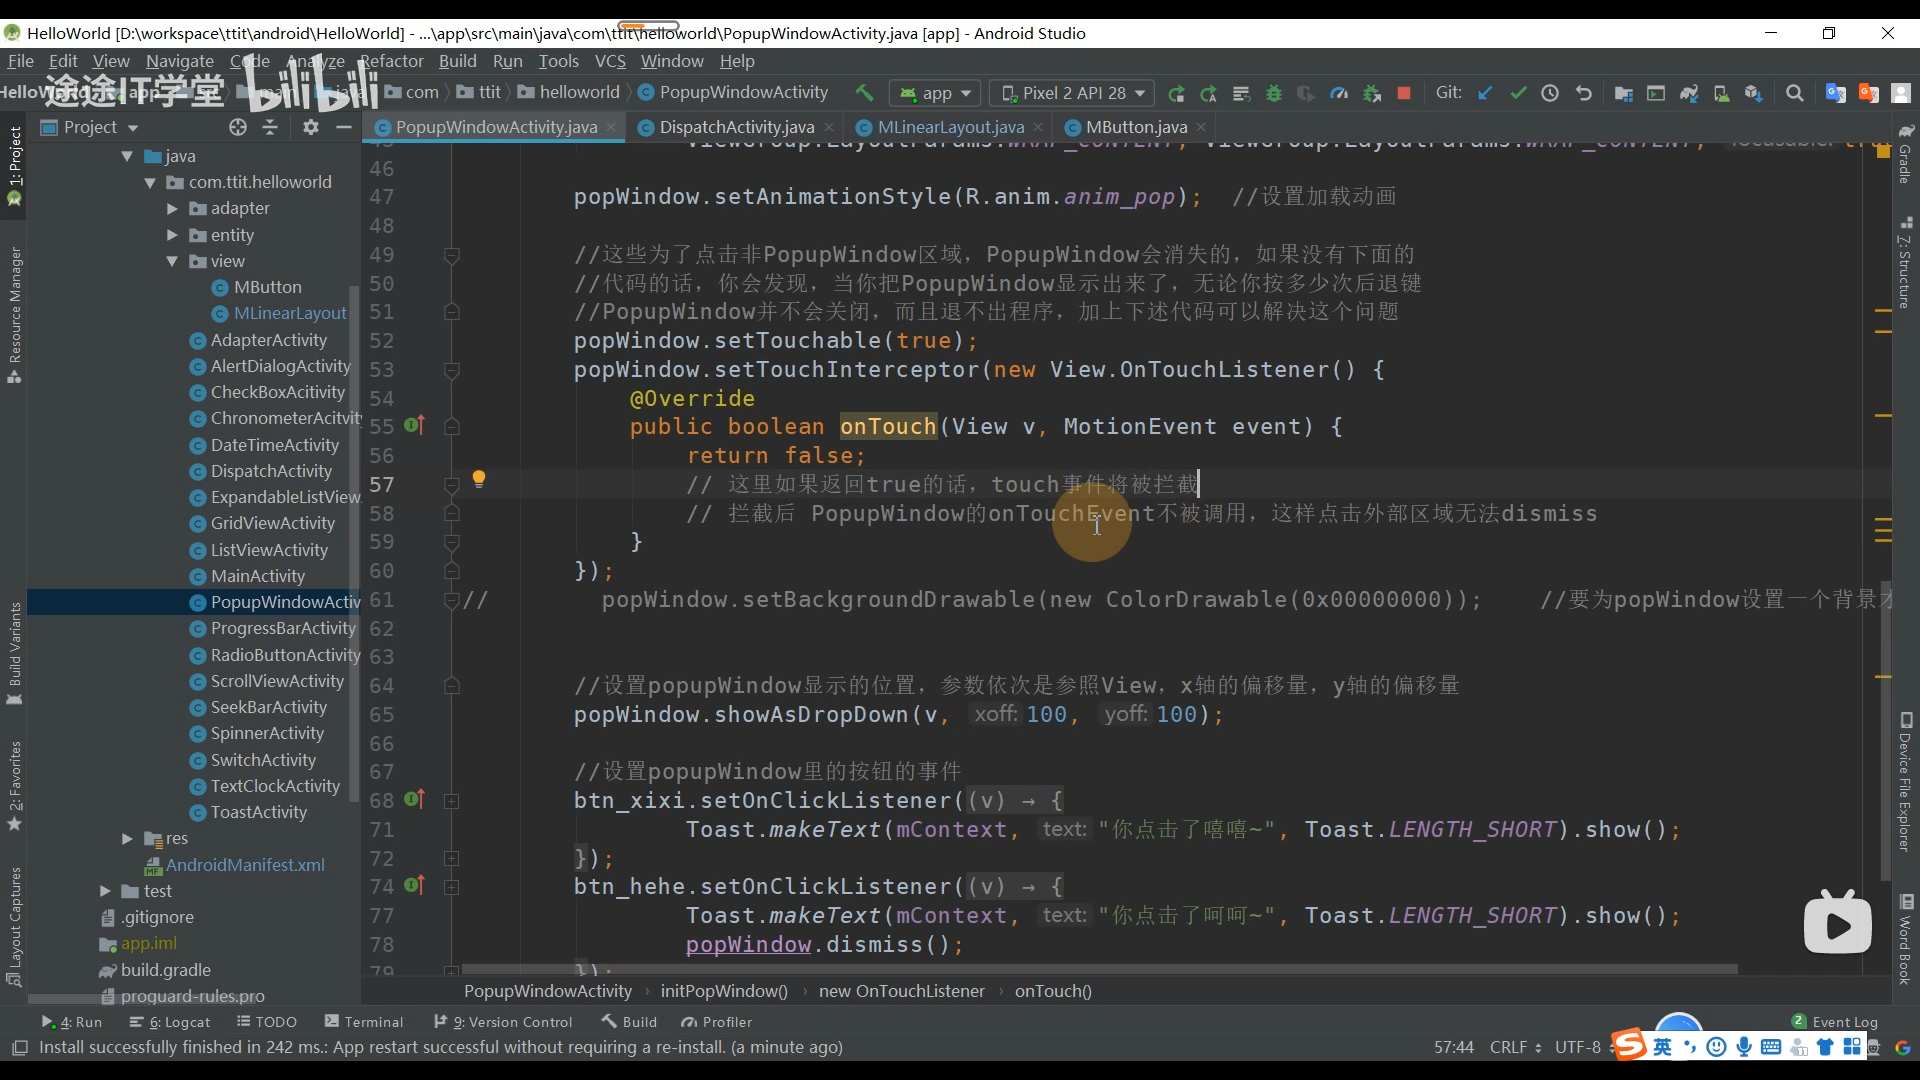Click Sync Project with Gradle Files icon
This screenshot has width=1920, height=1080.
click(1689, 93)
